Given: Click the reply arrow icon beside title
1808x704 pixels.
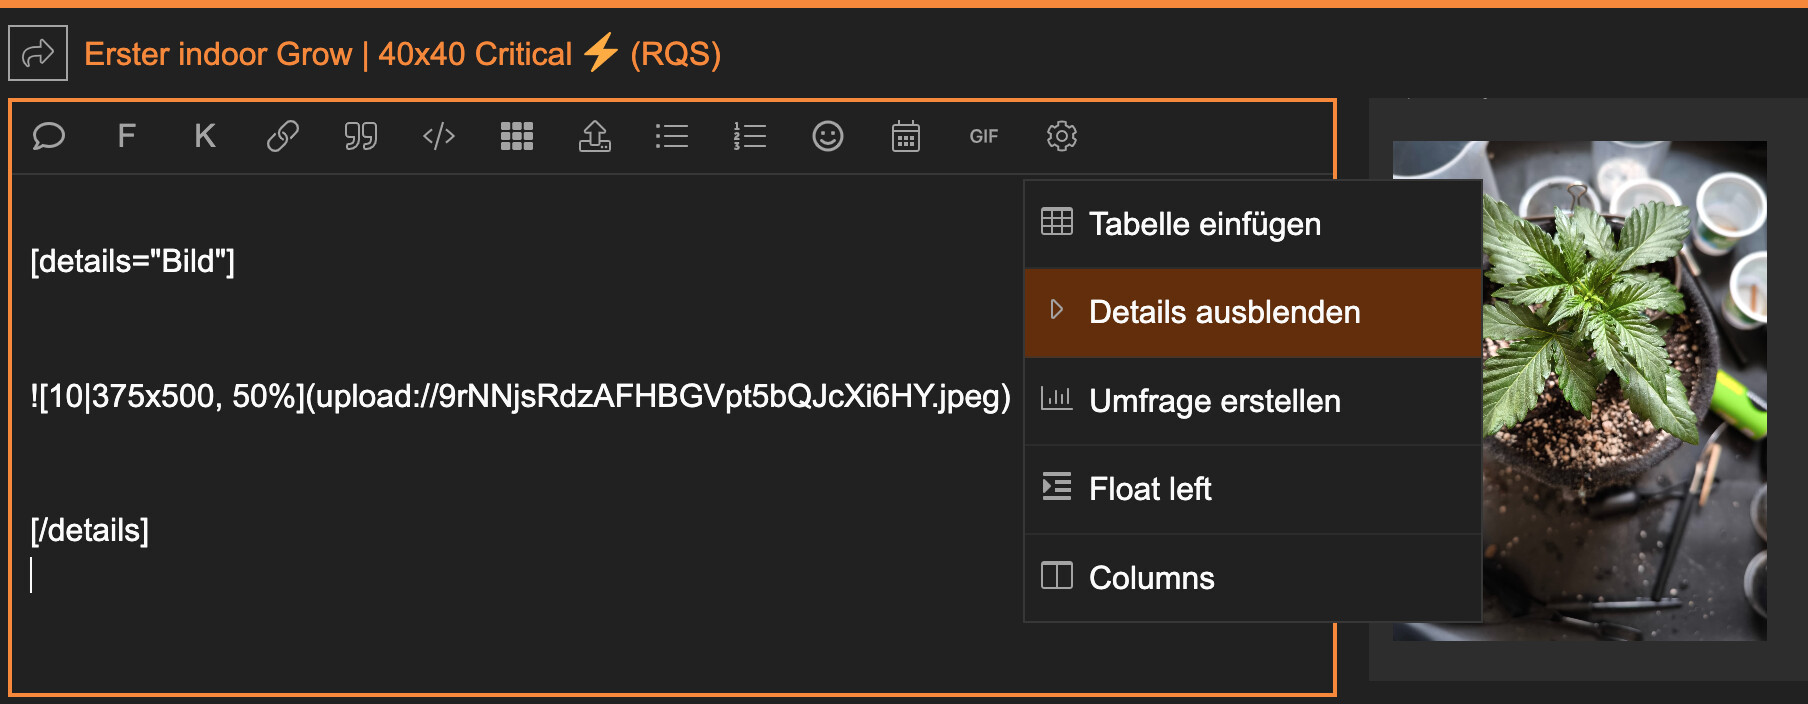Looking at the screenshot, I should click(x=38, y=53).
